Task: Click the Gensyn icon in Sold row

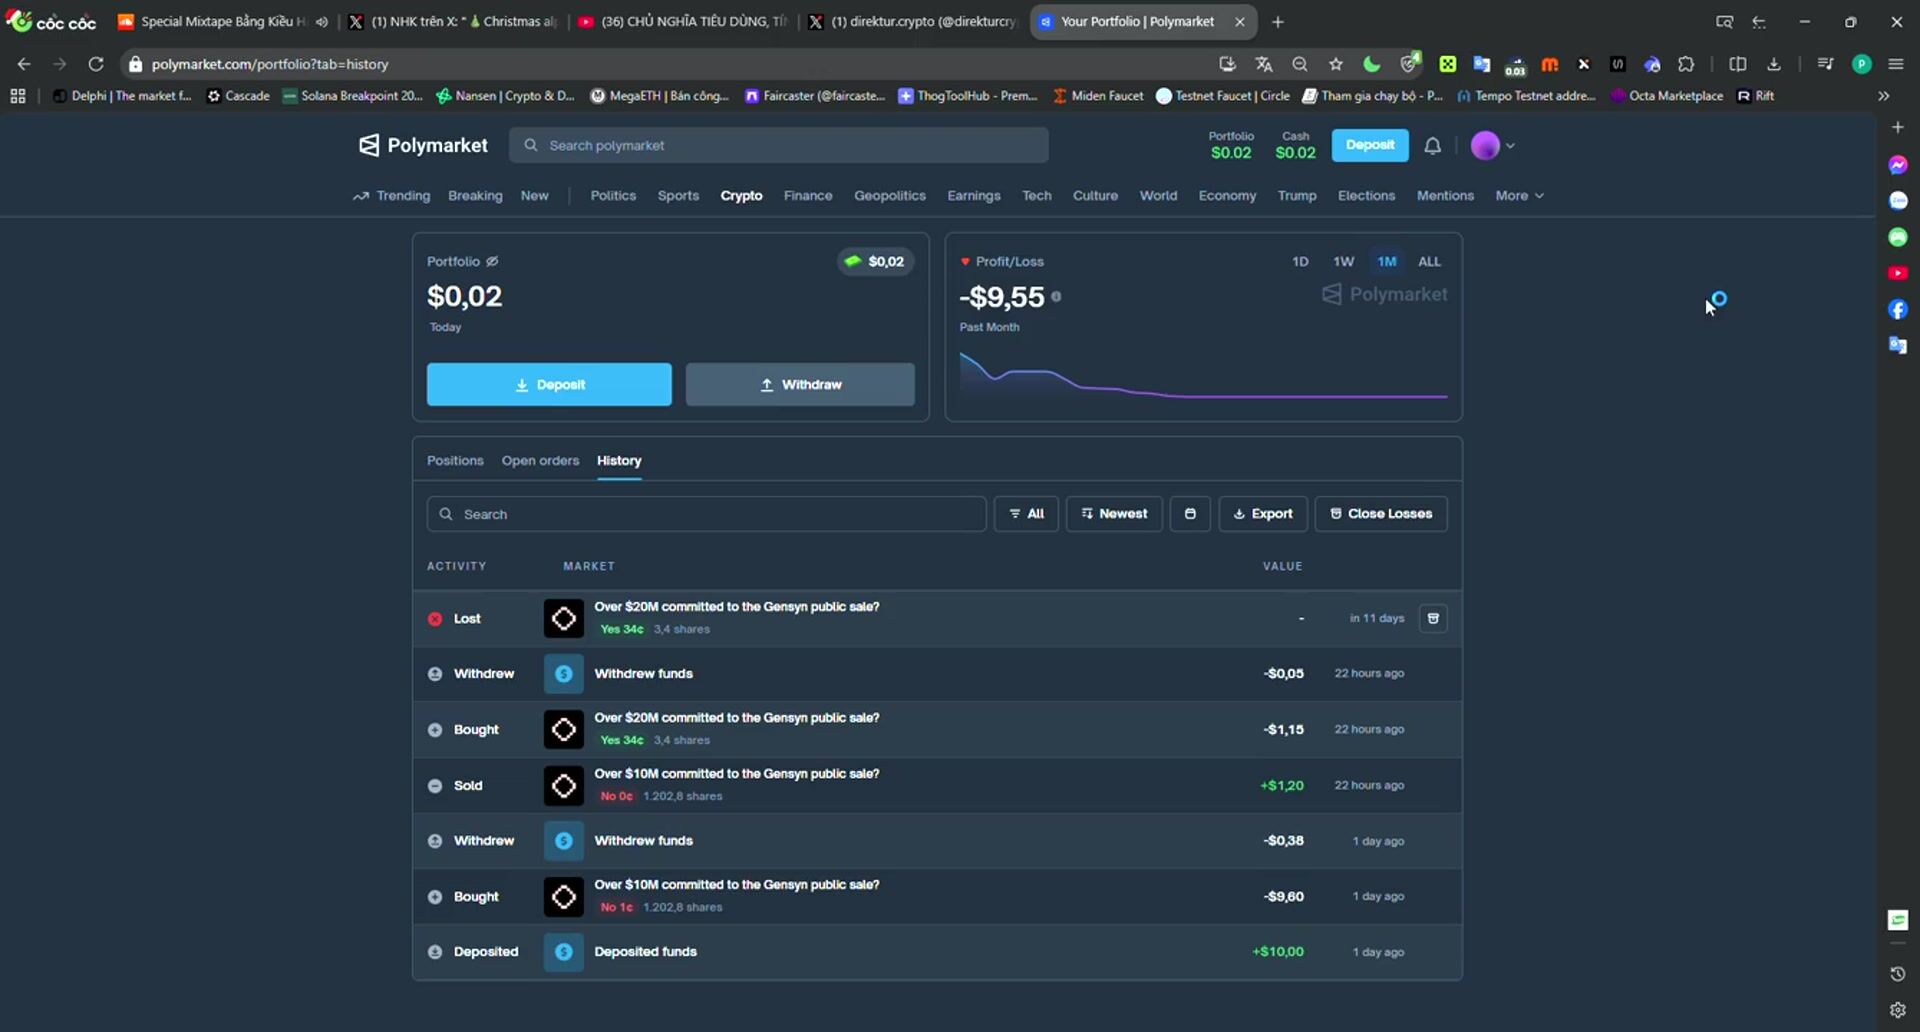Action: (x=564, y=785)
